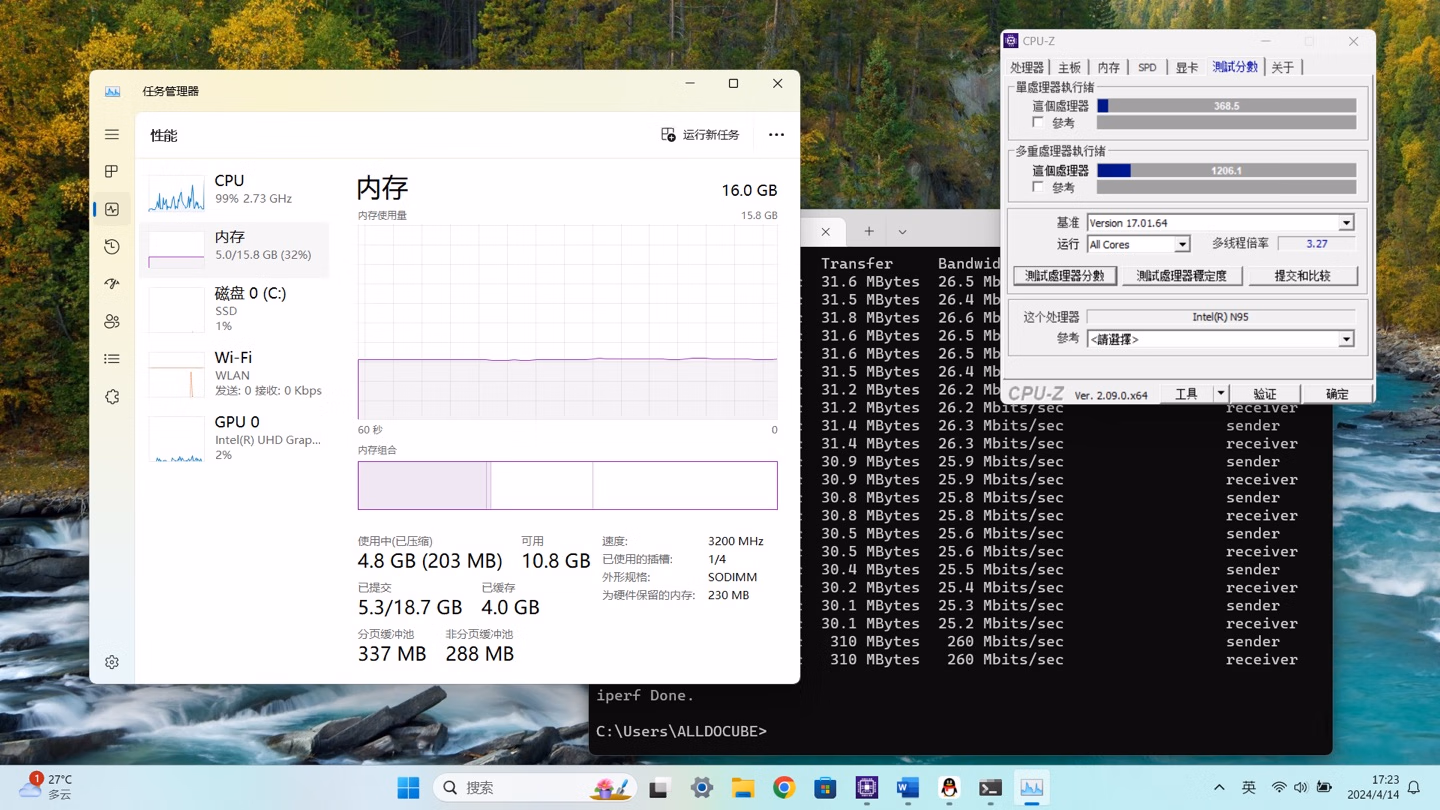Screen dimensions: 1440x810
Task: Switch to 处理器 tab in CPU-Z
Action: coord(1027,67)
